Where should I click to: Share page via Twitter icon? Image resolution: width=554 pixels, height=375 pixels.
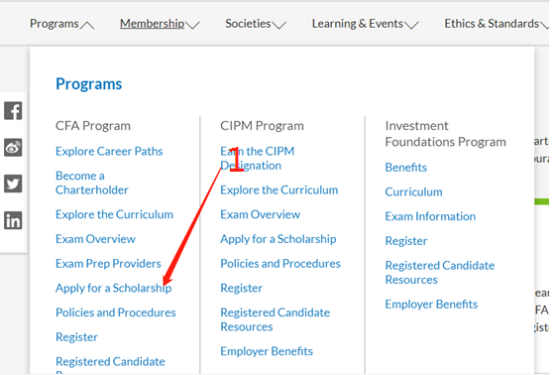point(13,184)
